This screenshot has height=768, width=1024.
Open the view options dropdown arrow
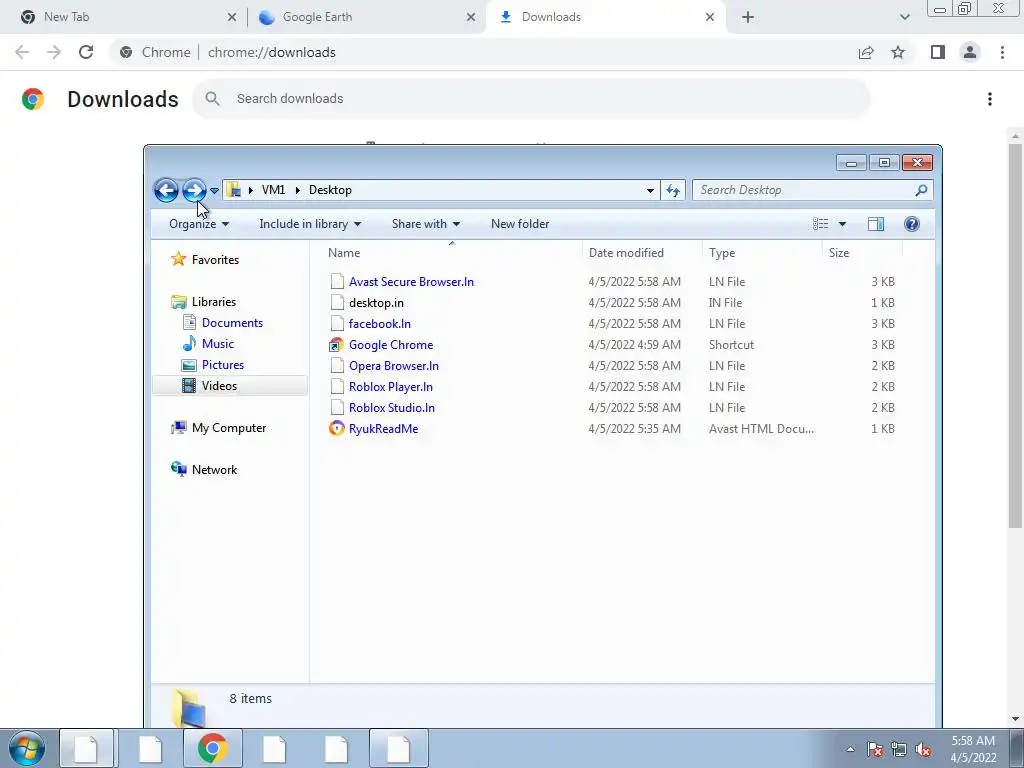click(842, 224)
